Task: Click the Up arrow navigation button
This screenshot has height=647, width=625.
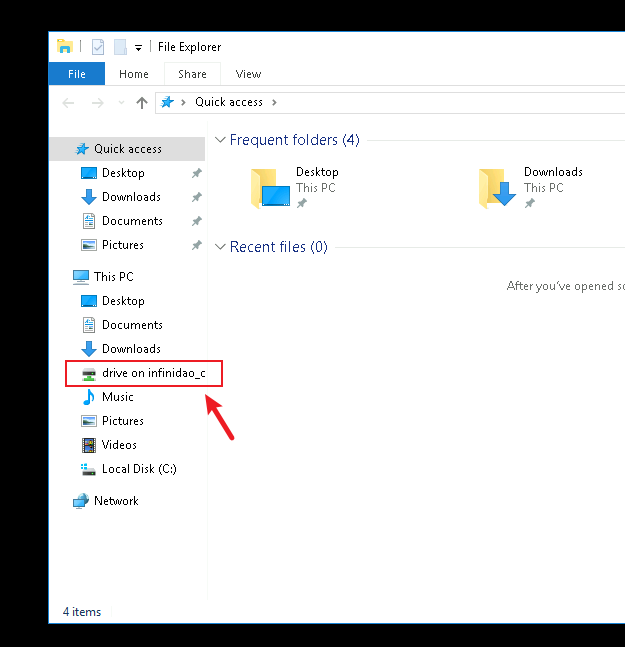Action: click(142, 102)
